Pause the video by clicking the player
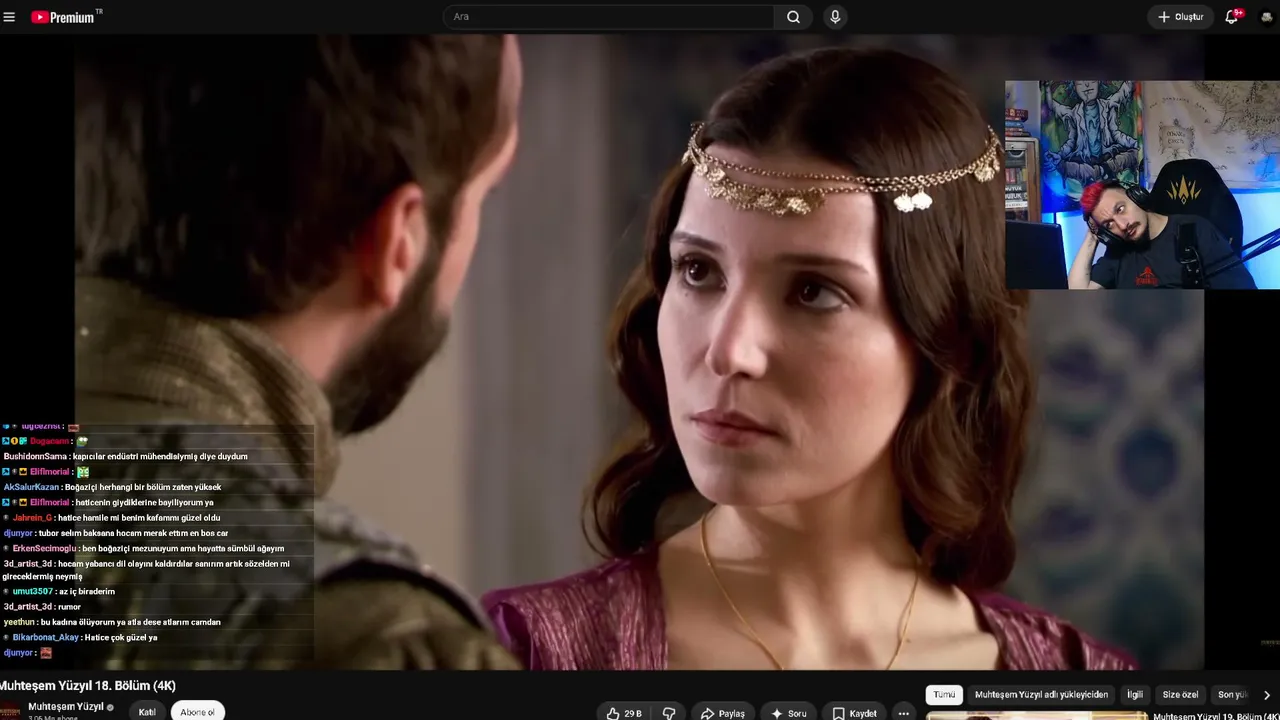Viewport: 1280px width, 720px height. pos(640,350)
